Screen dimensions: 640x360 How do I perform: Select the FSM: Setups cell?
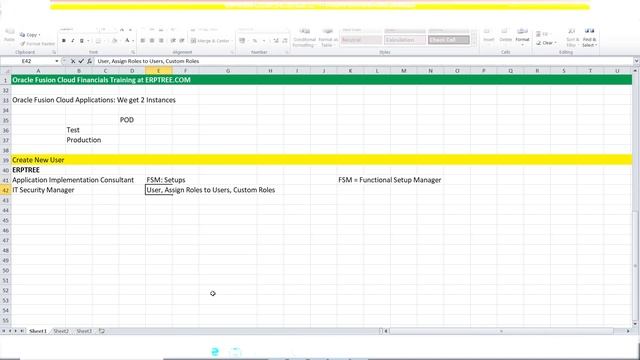pyautogui.click(x=166, y=180)
